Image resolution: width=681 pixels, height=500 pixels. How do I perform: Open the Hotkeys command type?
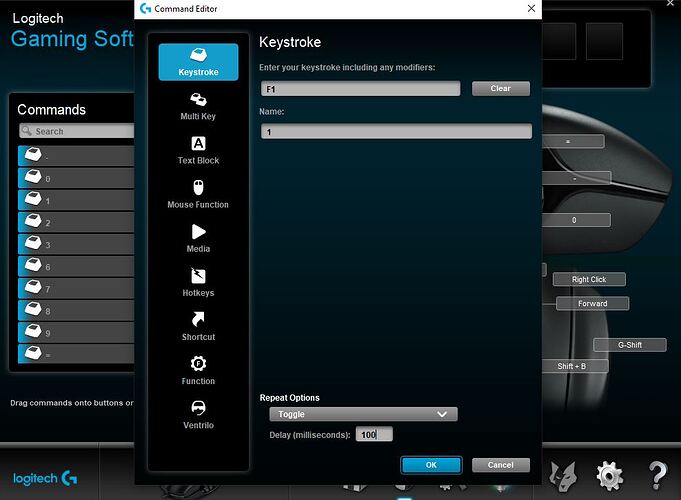pos(198,283)
